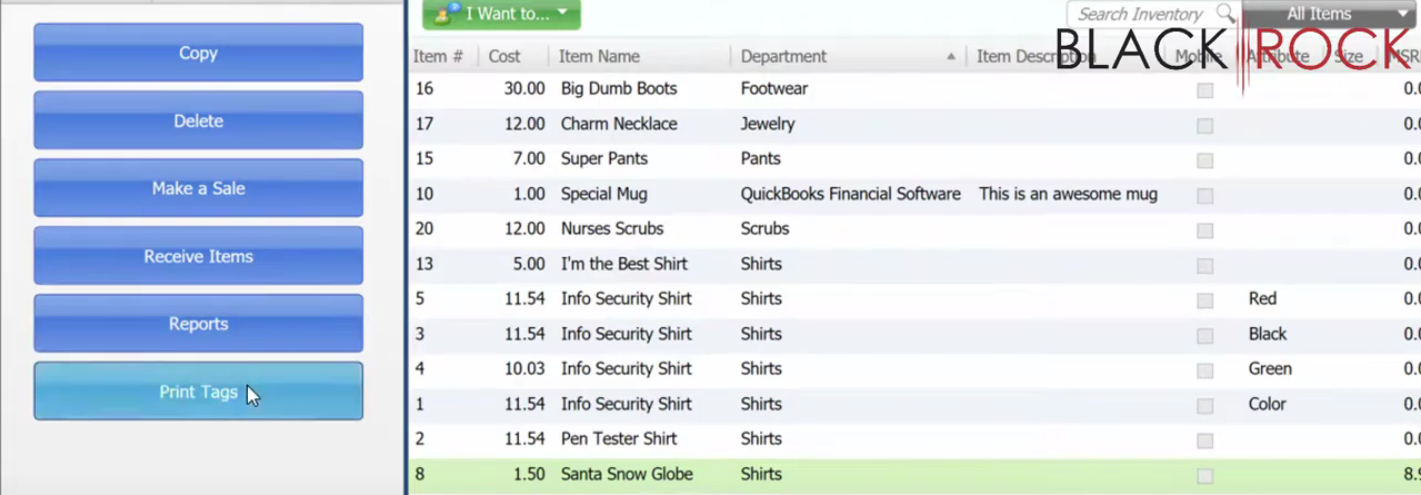The height and width of the screenshot is (495, 1421).
Task: Click Print Tags button
Action: (198, 392)
